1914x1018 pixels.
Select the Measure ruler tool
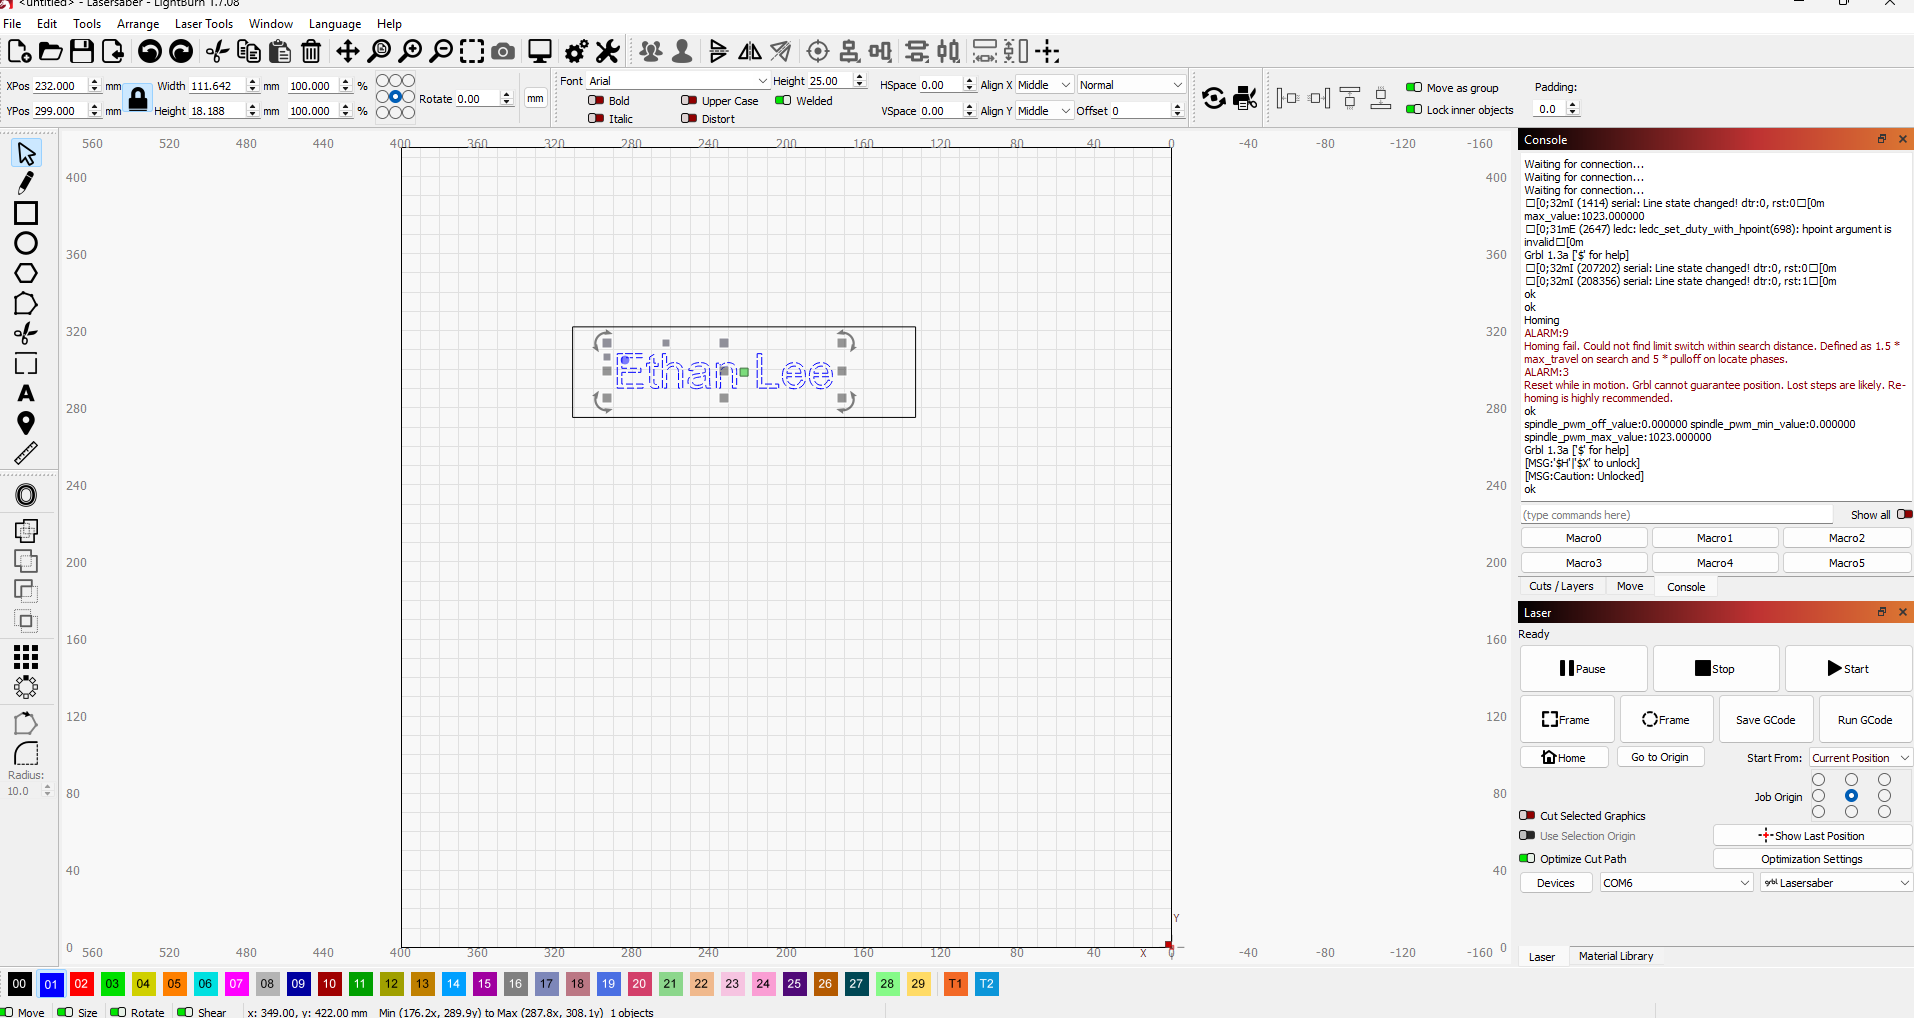(26, 453)
